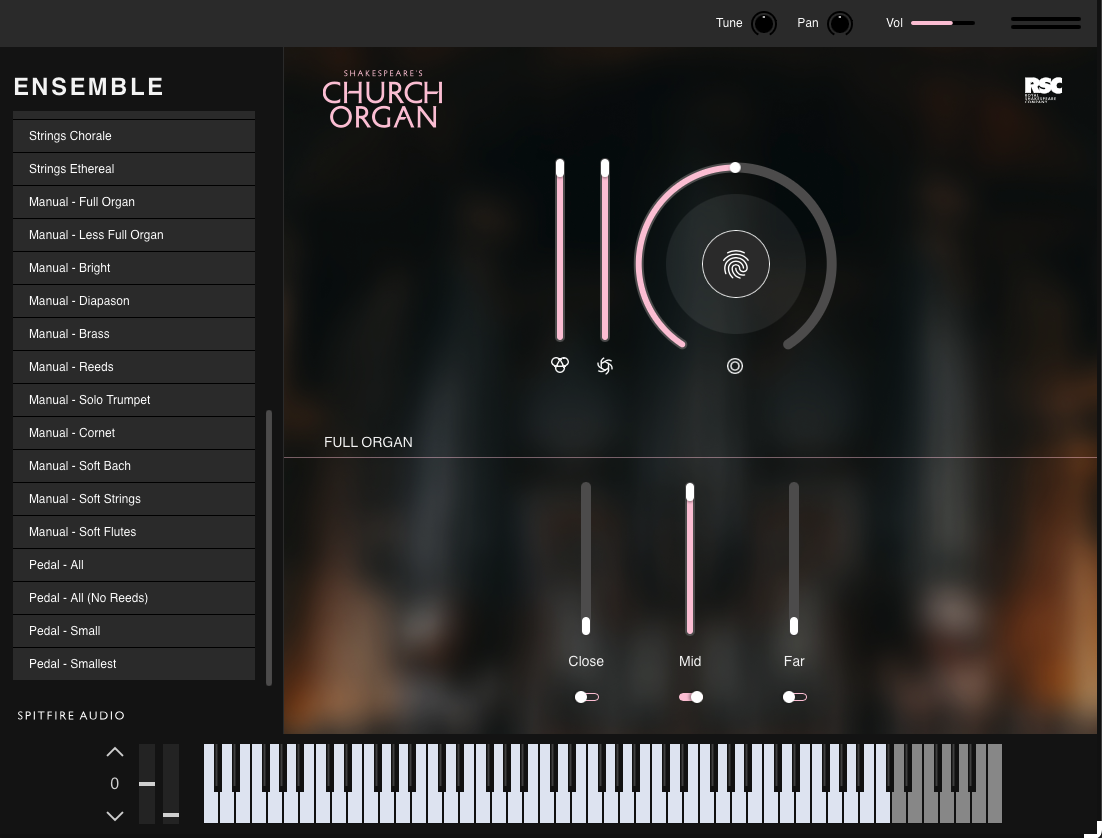Click the preset list scrollbar
Viewport: 1102px width, 838px height.
tap(268, 547)
